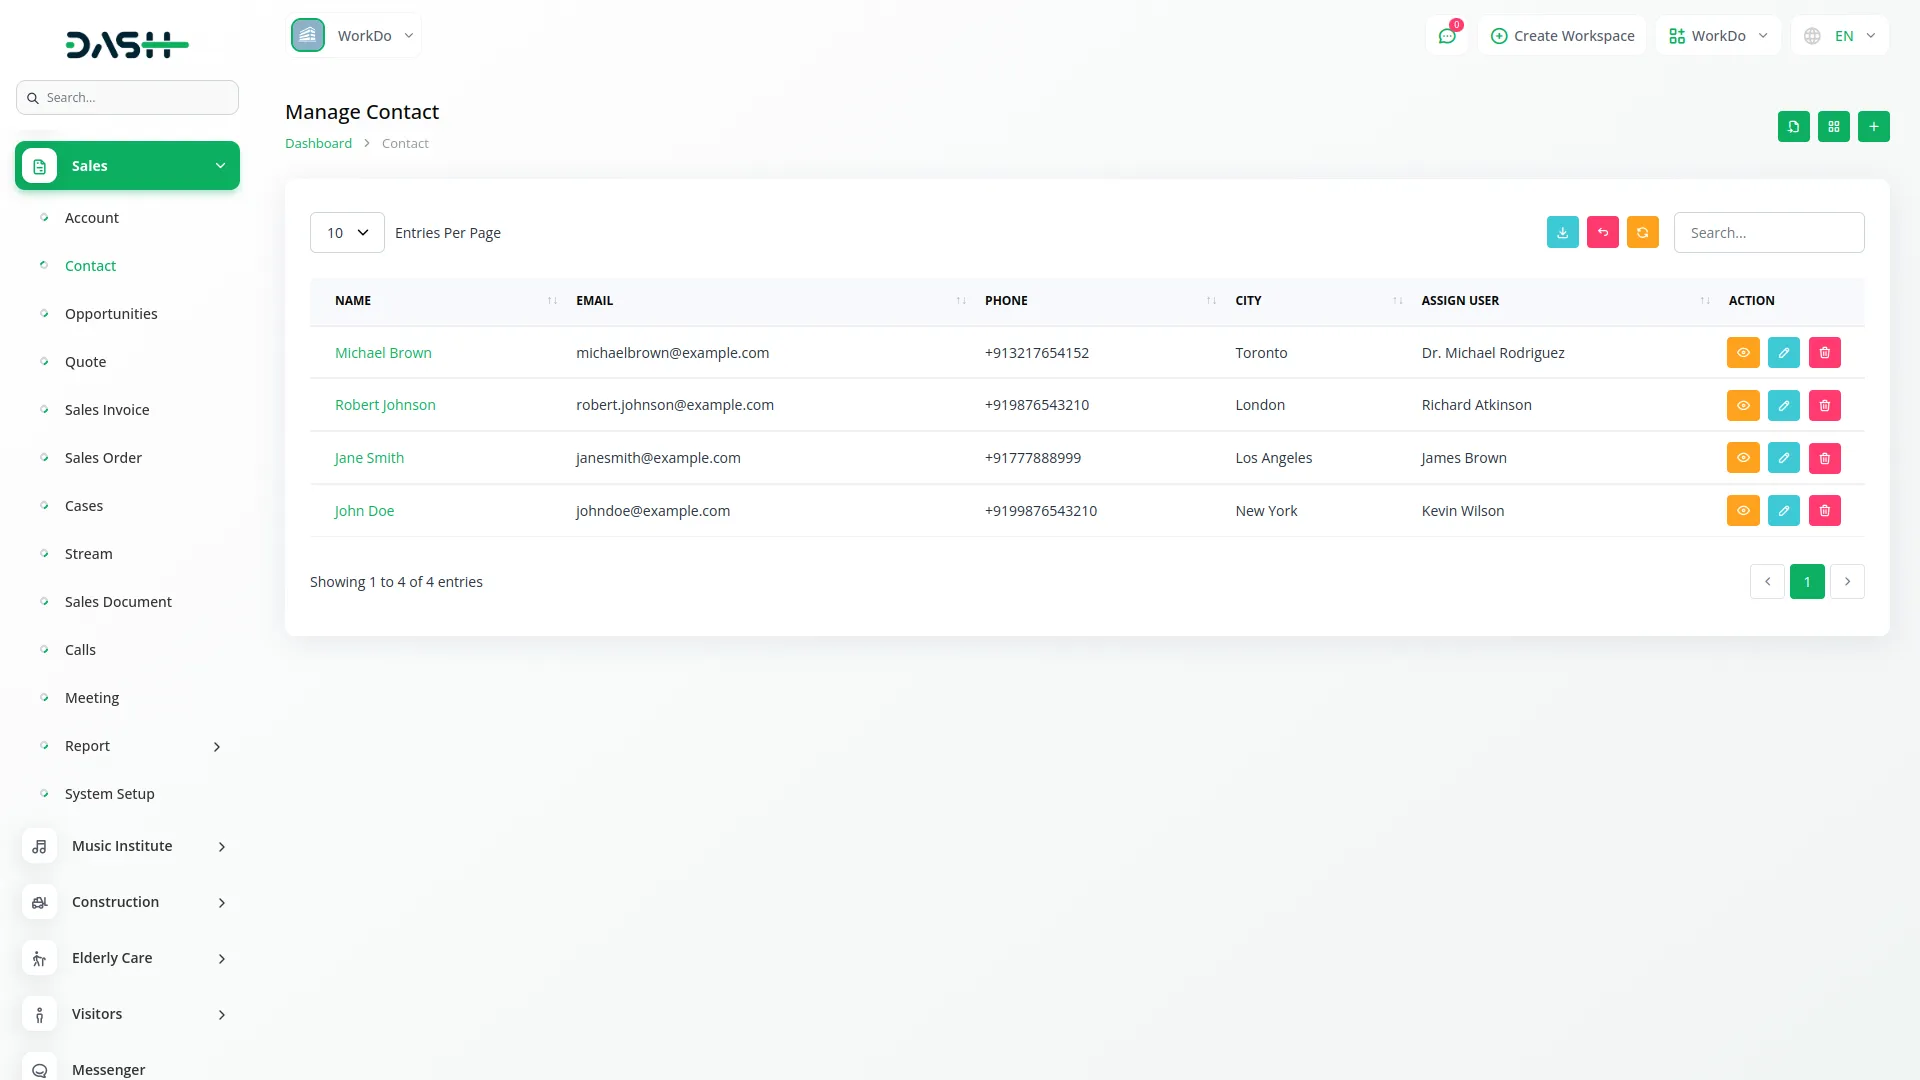Expand the EN language dropdown
This screenshot has width=1920, height=1080.
1841,36
